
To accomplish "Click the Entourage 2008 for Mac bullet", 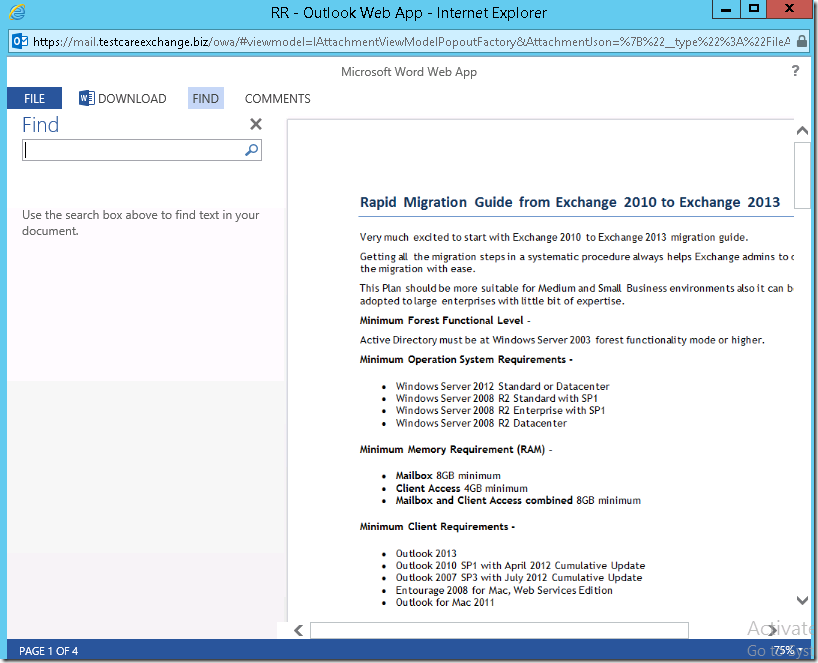I will click(x=504, y=590).
